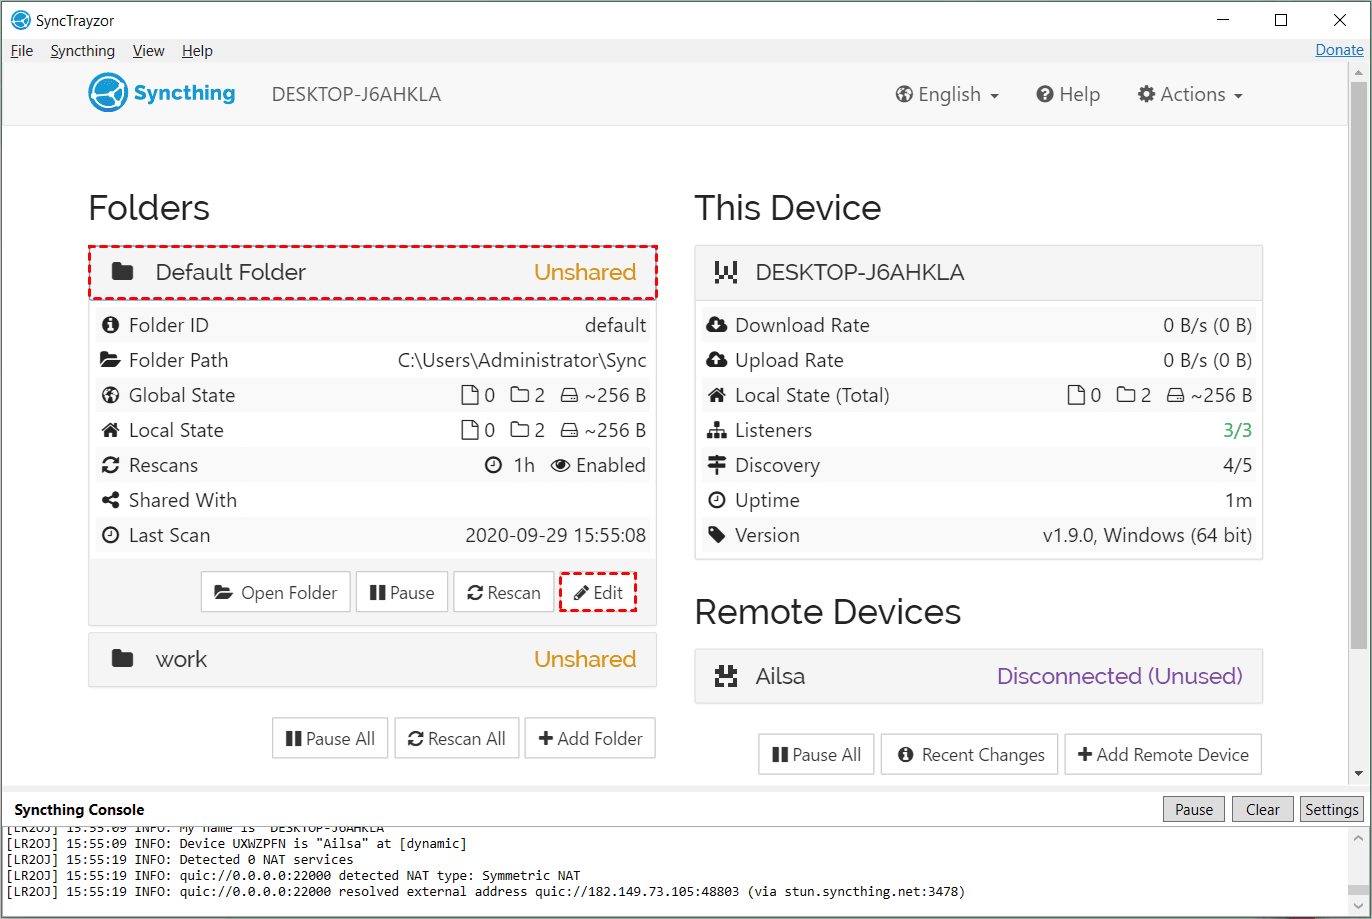Click the Help question mark icon

pos(1045,94)
